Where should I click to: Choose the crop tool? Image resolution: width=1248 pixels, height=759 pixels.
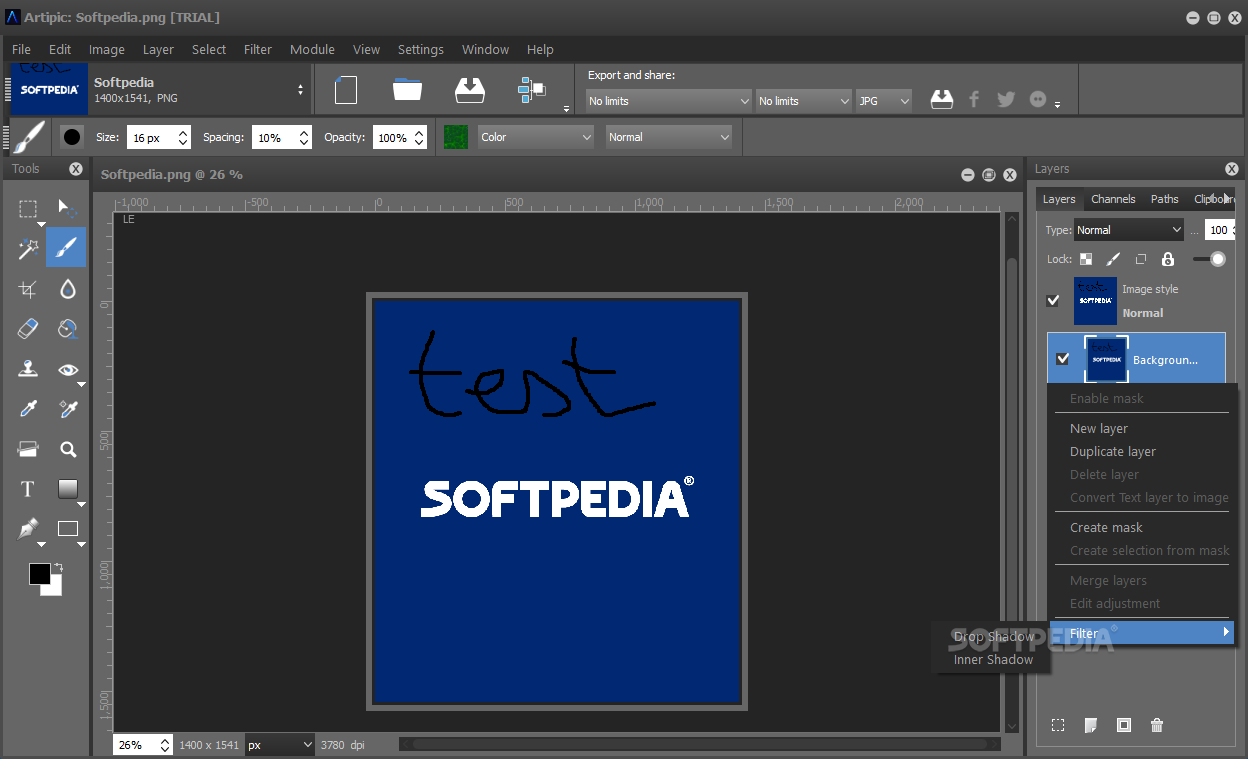[x=28, y=289]
